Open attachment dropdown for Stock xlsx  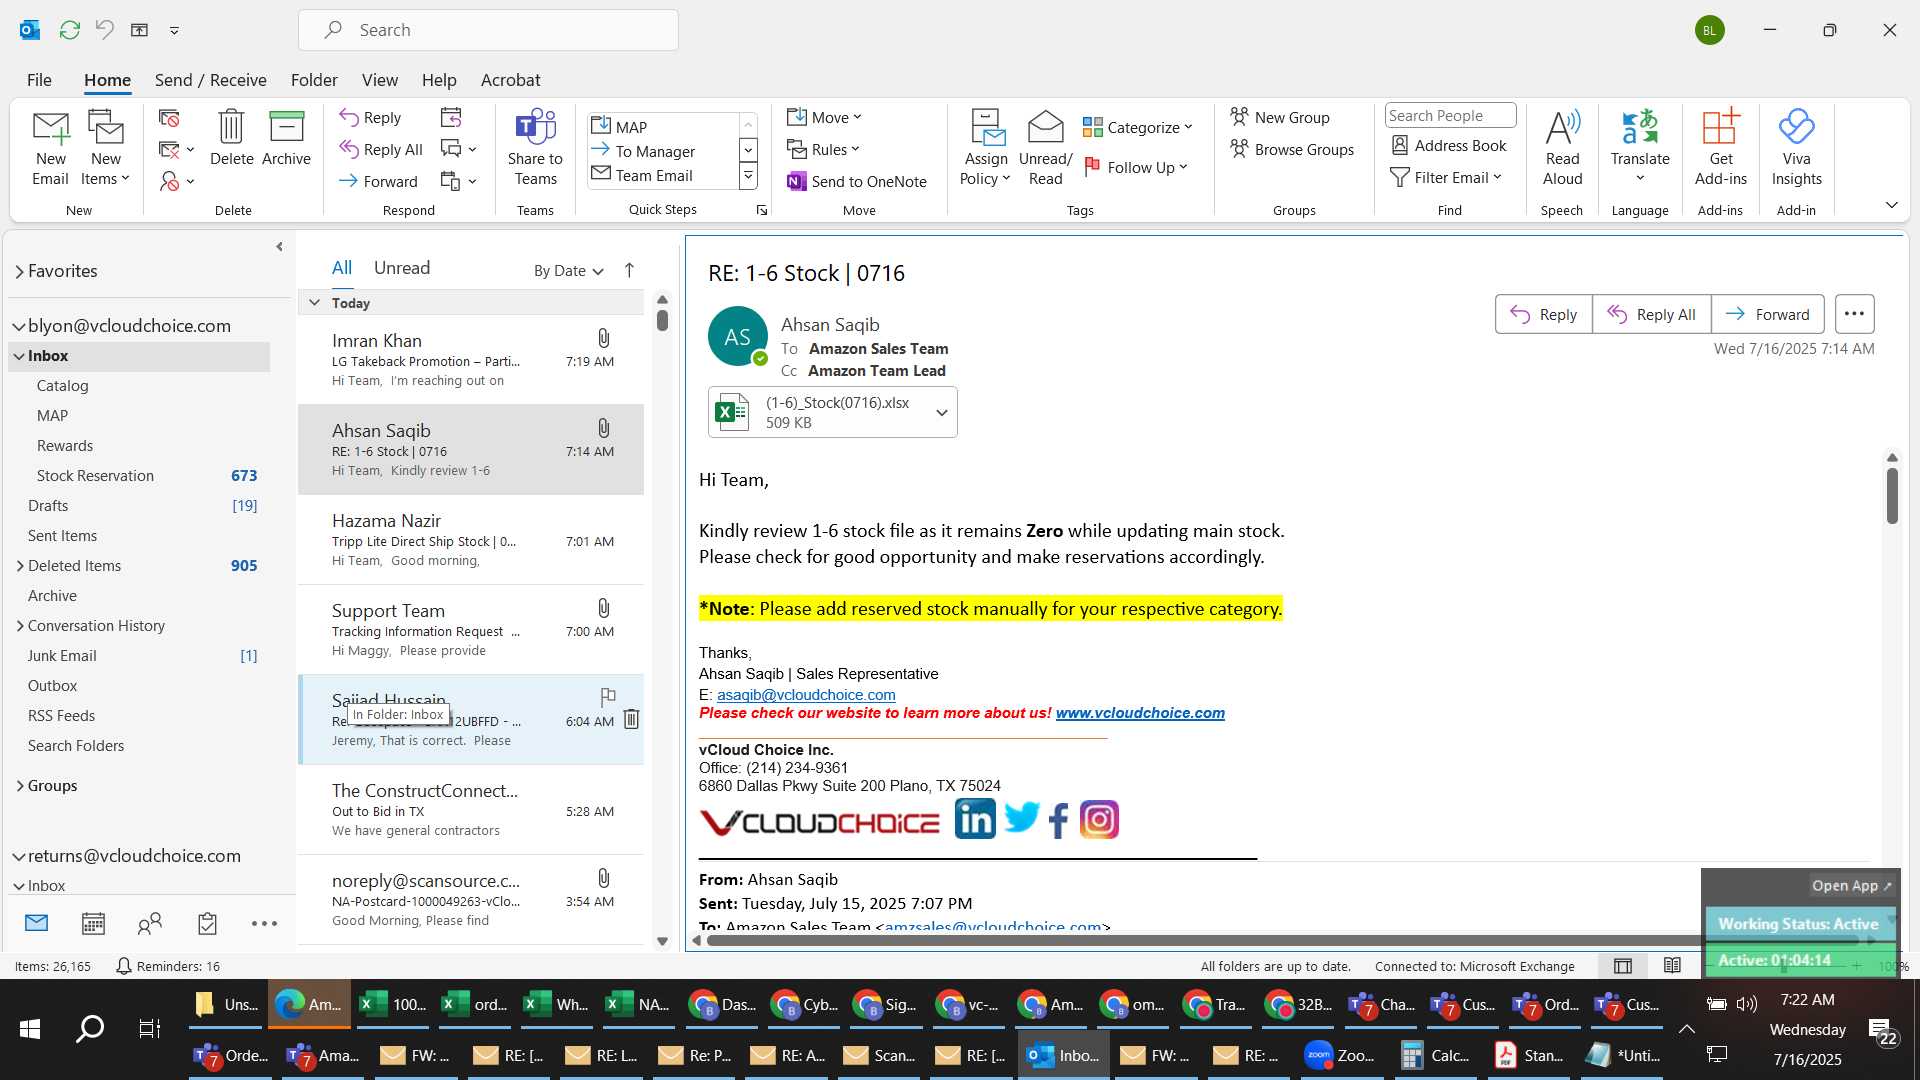coord(941,412)
